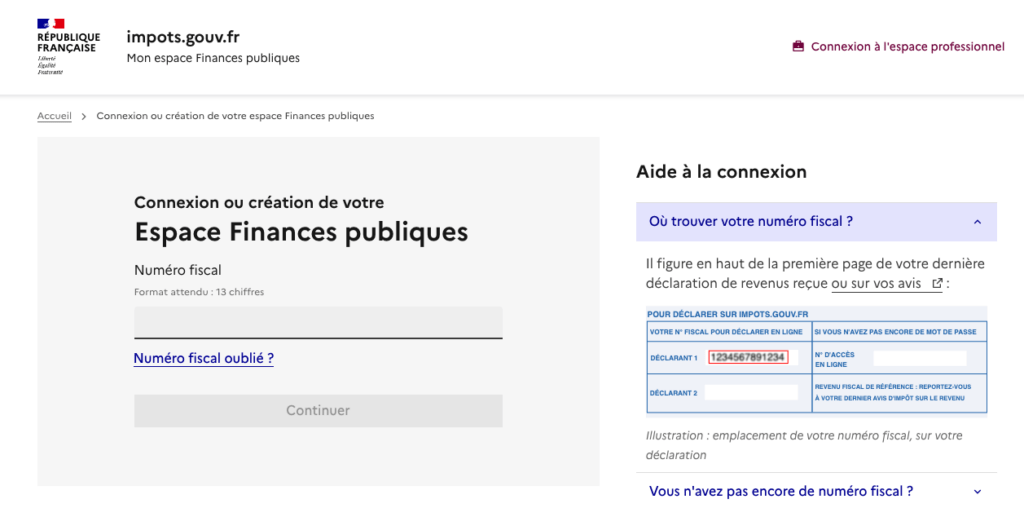Click the 'Format attendu : 13 chiffres' hint text

point(199,292)
